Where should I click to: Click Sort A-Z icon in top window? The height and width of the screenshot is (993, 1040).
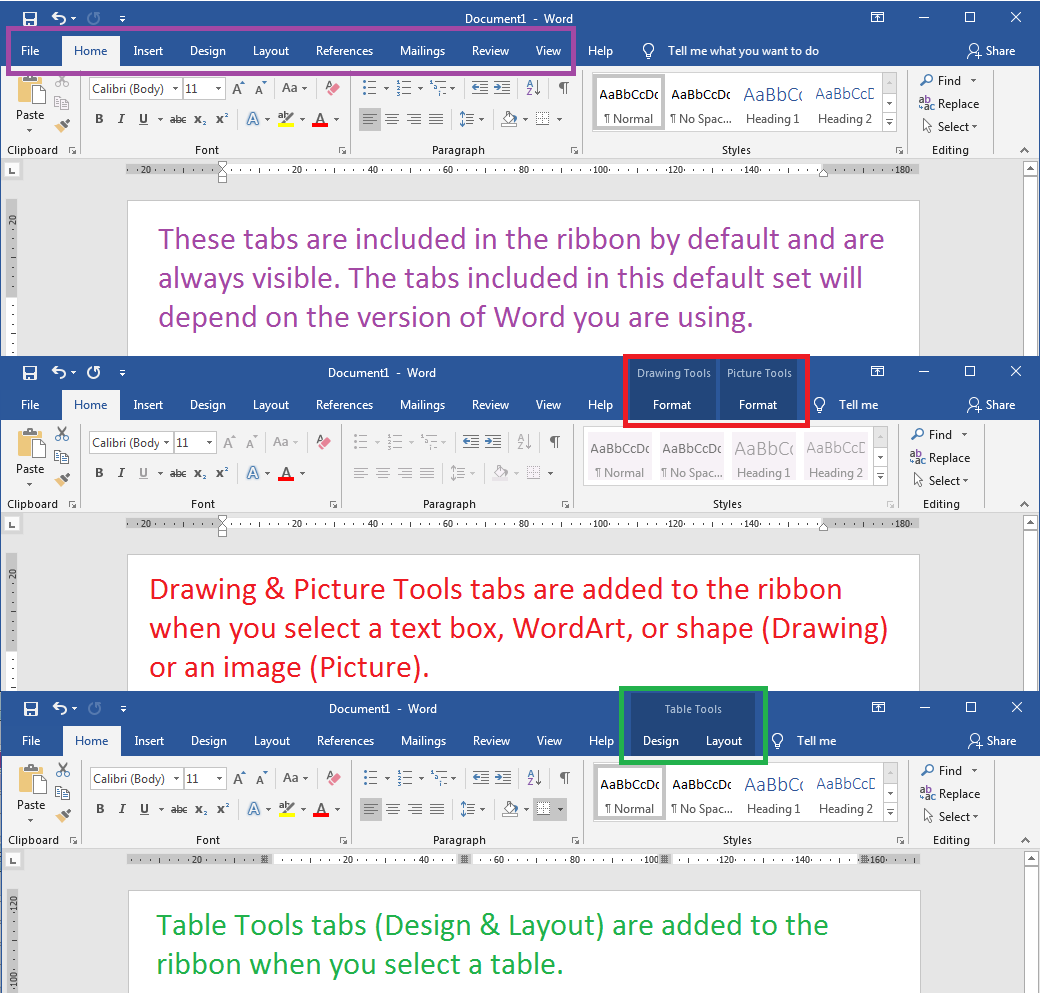533,88
